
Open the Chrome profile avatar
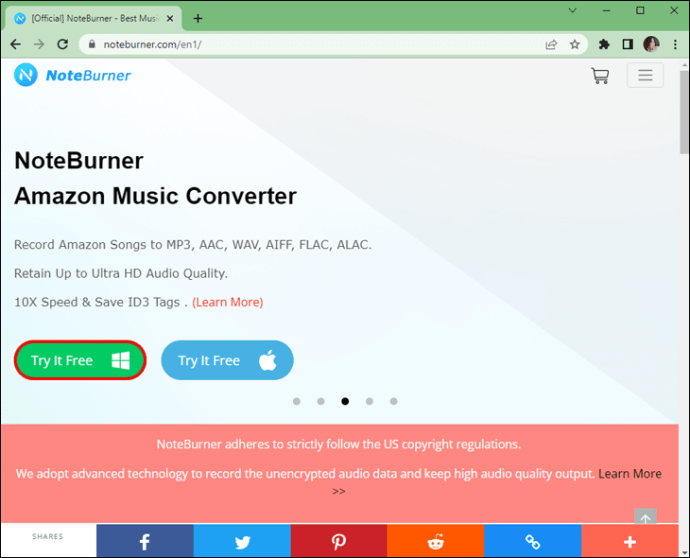point(651,44)
